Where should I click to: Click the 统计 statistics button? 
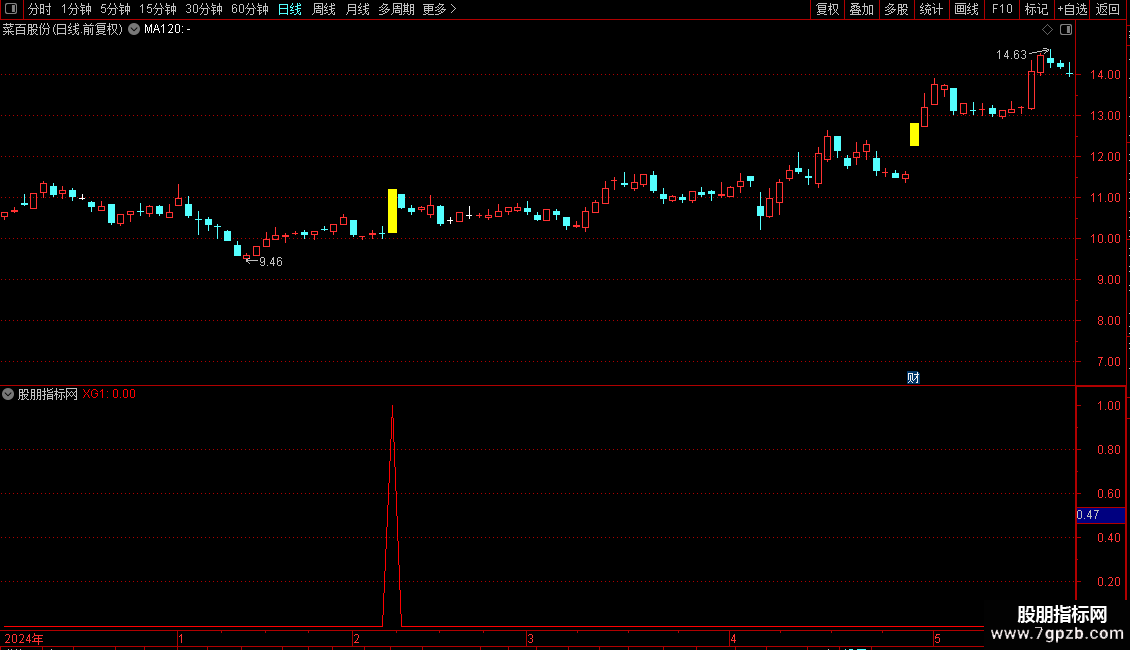point(931,9)
